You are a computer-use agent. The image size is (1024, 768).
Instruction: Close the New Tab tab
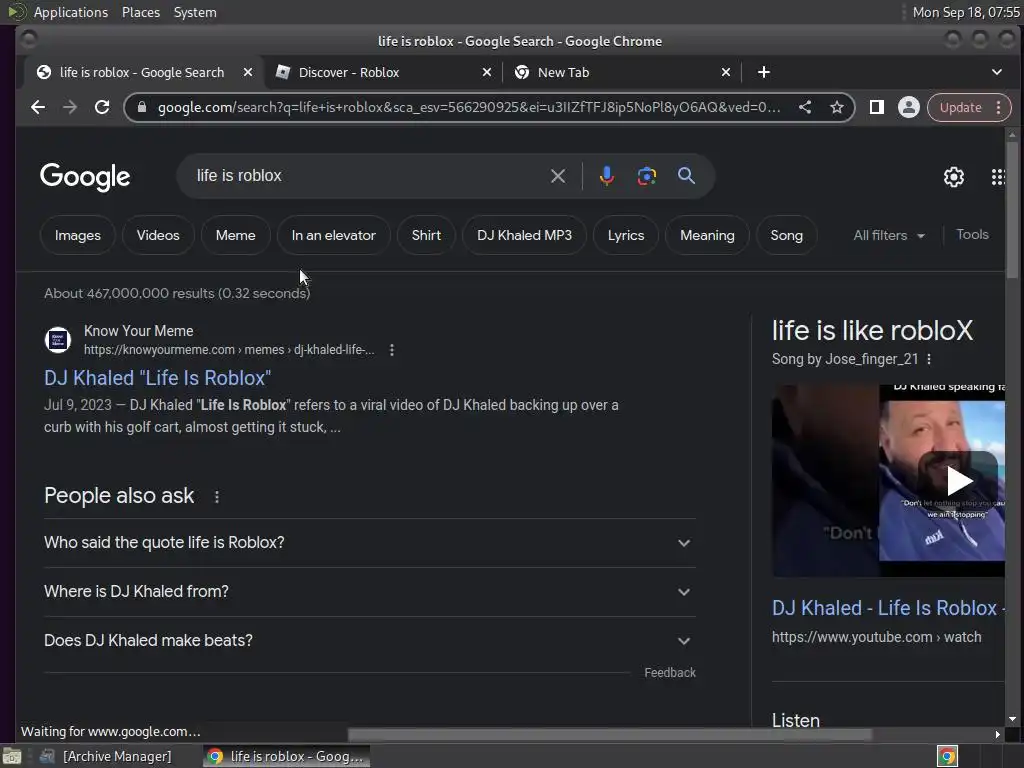(x=726, y=72)
